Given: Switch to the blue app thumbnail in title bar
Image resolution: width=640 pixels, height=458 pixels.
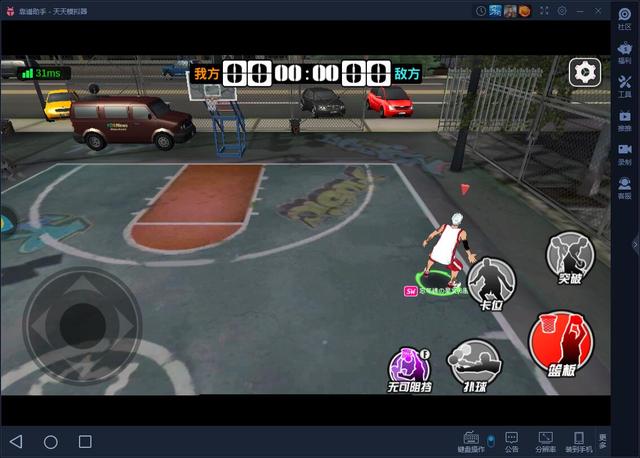Looking at the screenshot, I should pyautogui.click(x=495, y=11).
